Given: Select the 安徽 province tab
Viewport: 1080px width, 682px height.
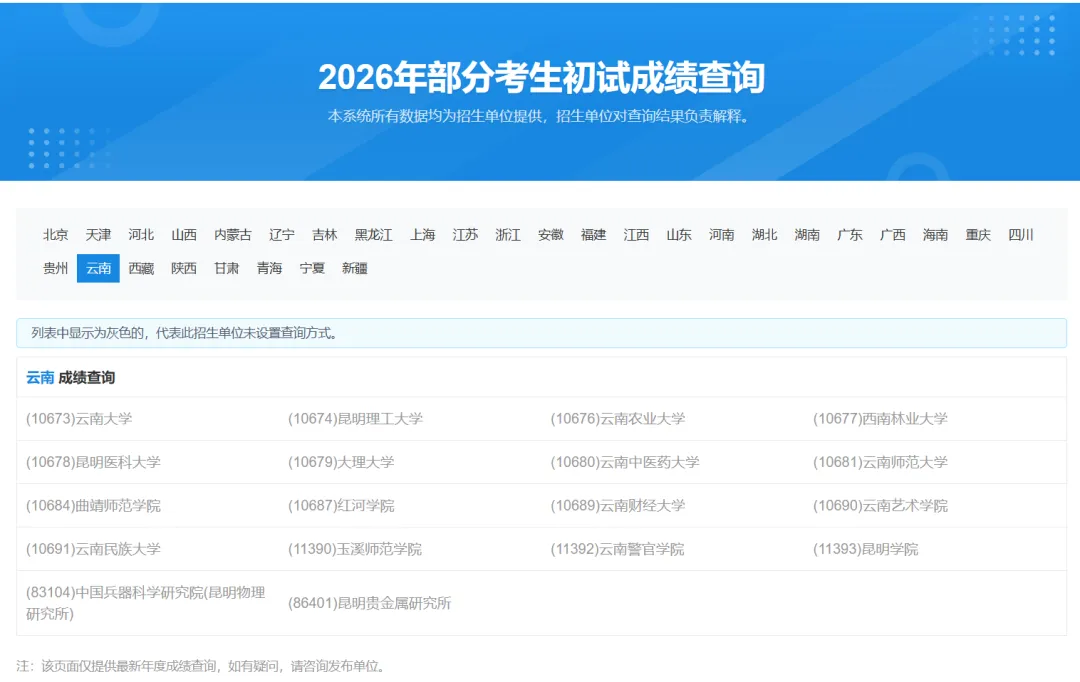Looking at the screenshot, I should (x=550, y=235).
